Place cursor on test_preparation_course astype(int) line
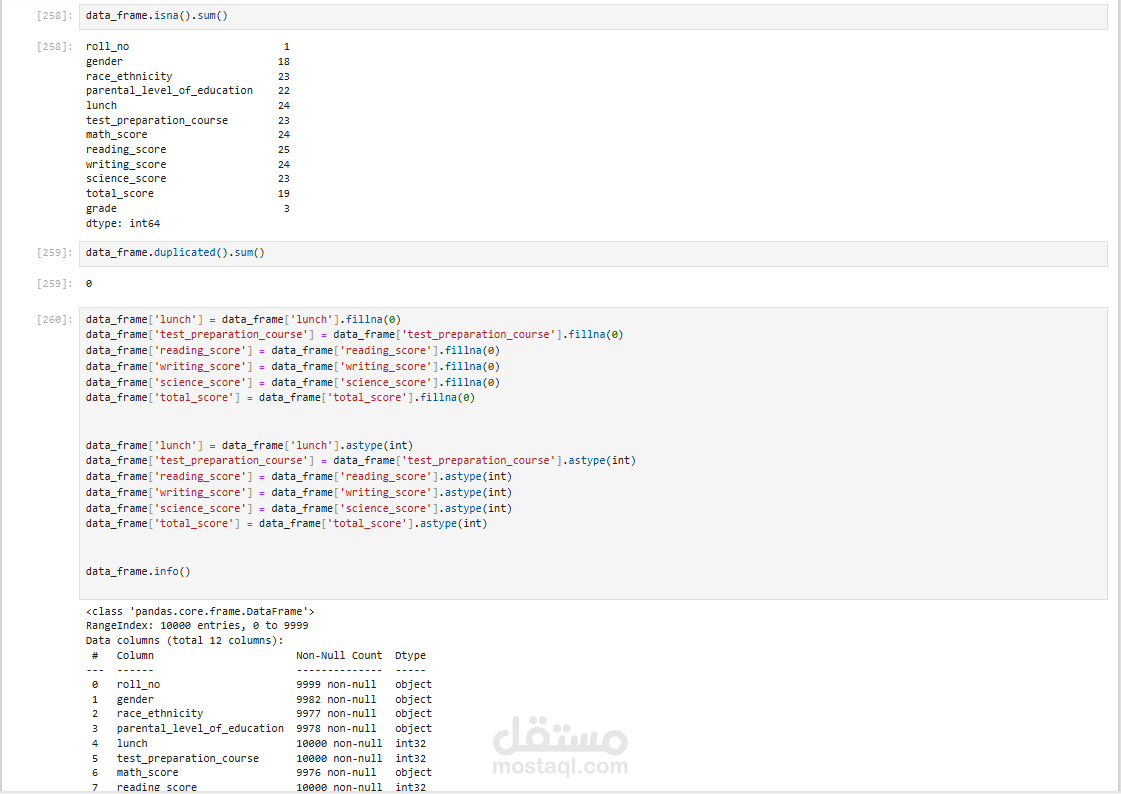 pos(360,461)
